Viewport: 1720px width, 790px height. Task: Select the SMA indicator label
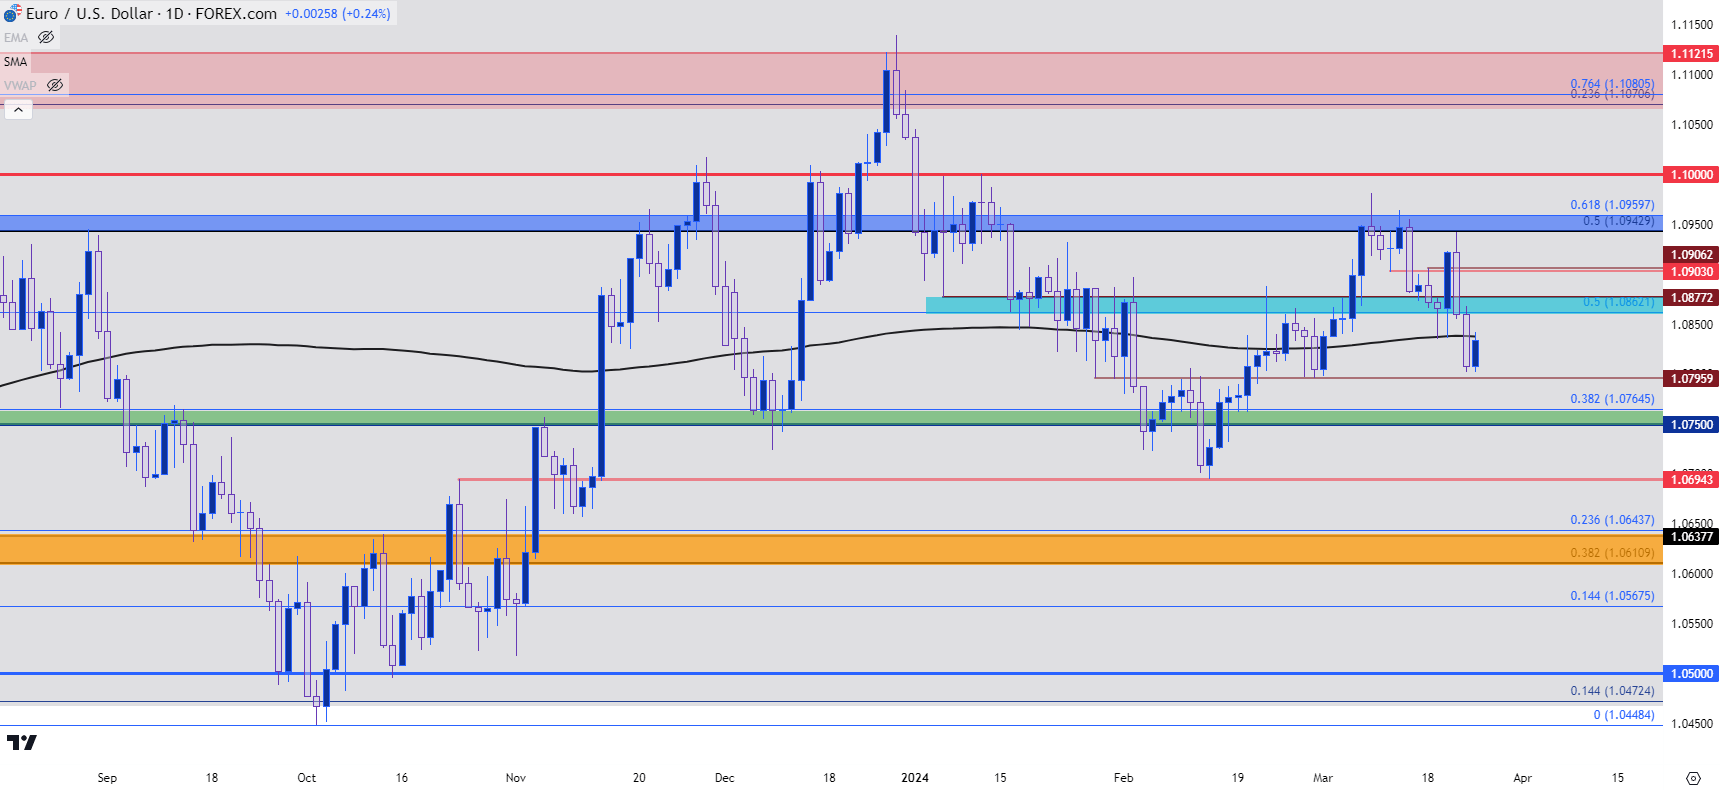click(x=15, y=62)
